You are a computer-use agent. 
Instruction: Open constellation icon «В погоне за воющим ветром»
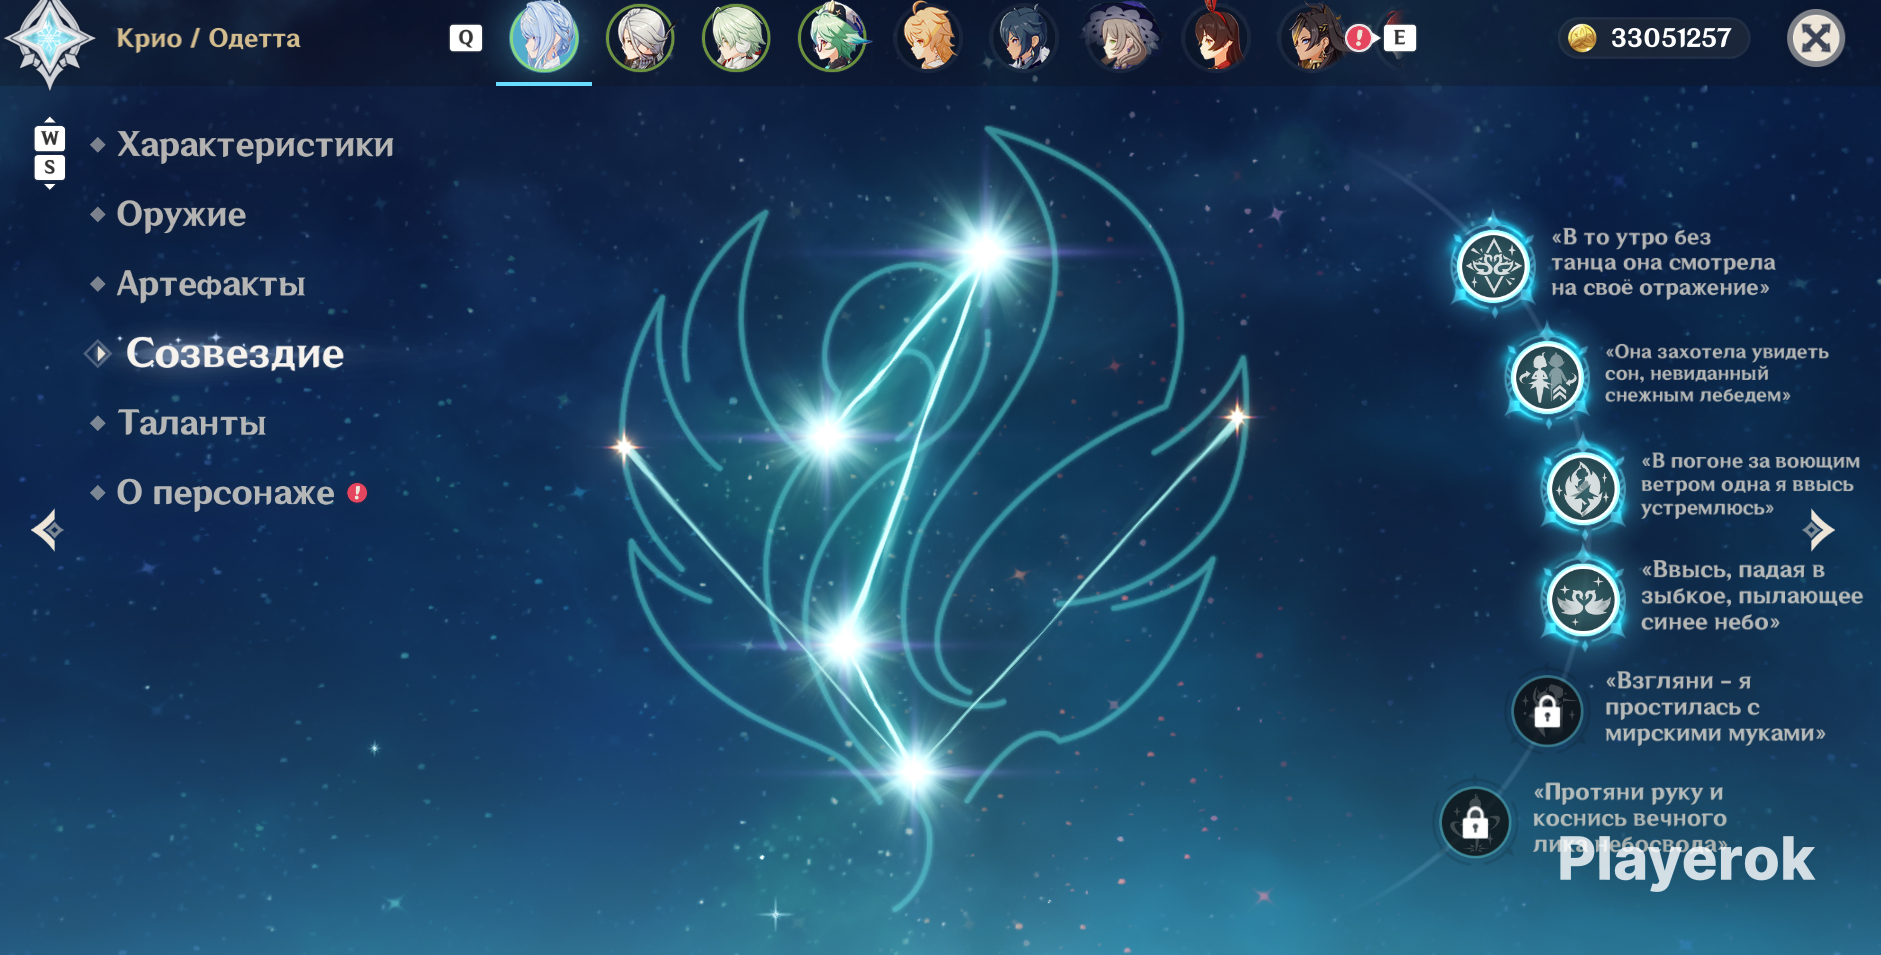point(1583,489)
